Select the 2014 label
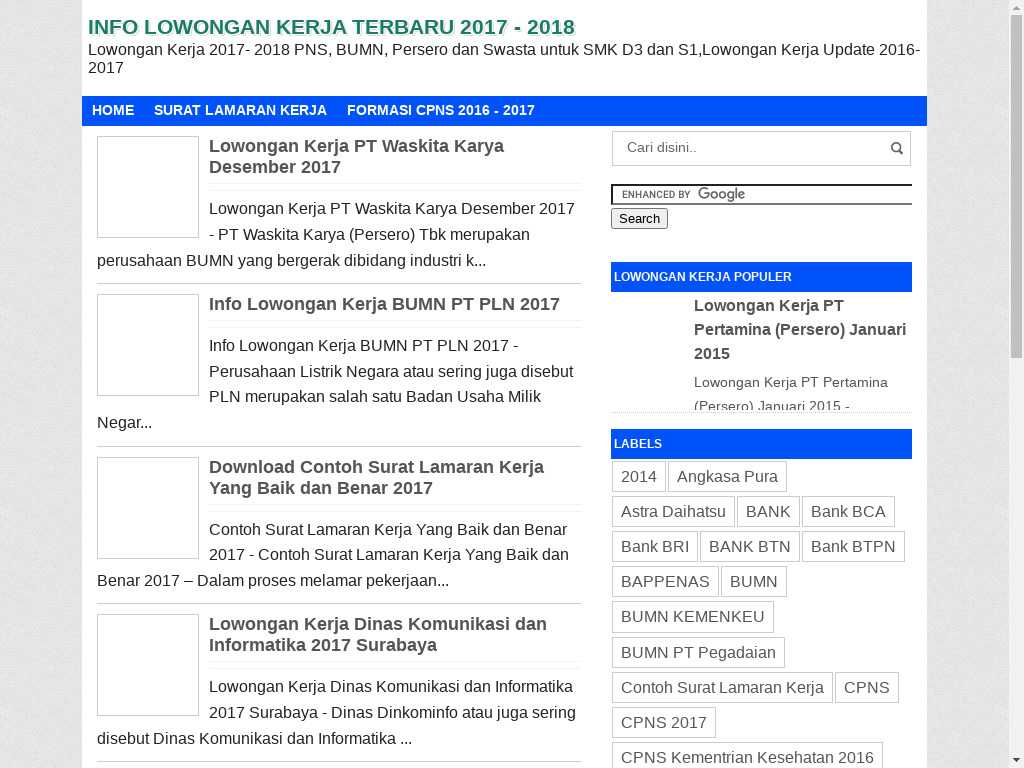Screen dimensions: 1024x768 (639, 477)
